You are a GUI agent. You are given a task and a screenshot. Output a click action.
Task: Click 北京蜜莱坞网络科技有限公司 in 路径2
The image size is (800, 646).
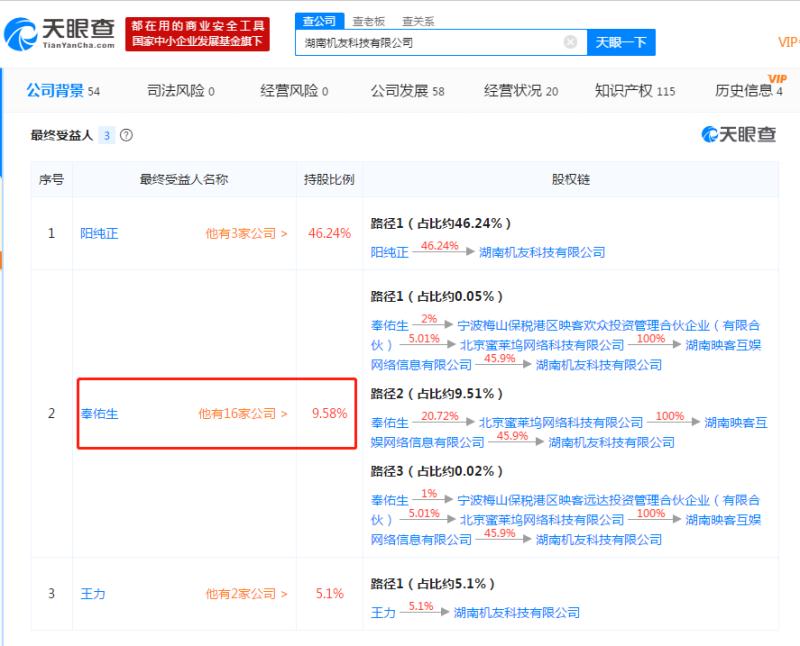pos(561,423)
